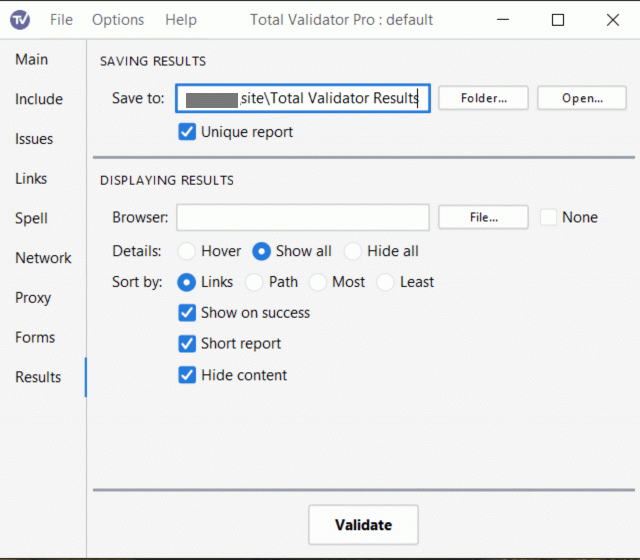Image resolution: width=640 pixels, height=560 pixels.
Task: Select the Spell tab in sidebar
Action: coord(31,218)
